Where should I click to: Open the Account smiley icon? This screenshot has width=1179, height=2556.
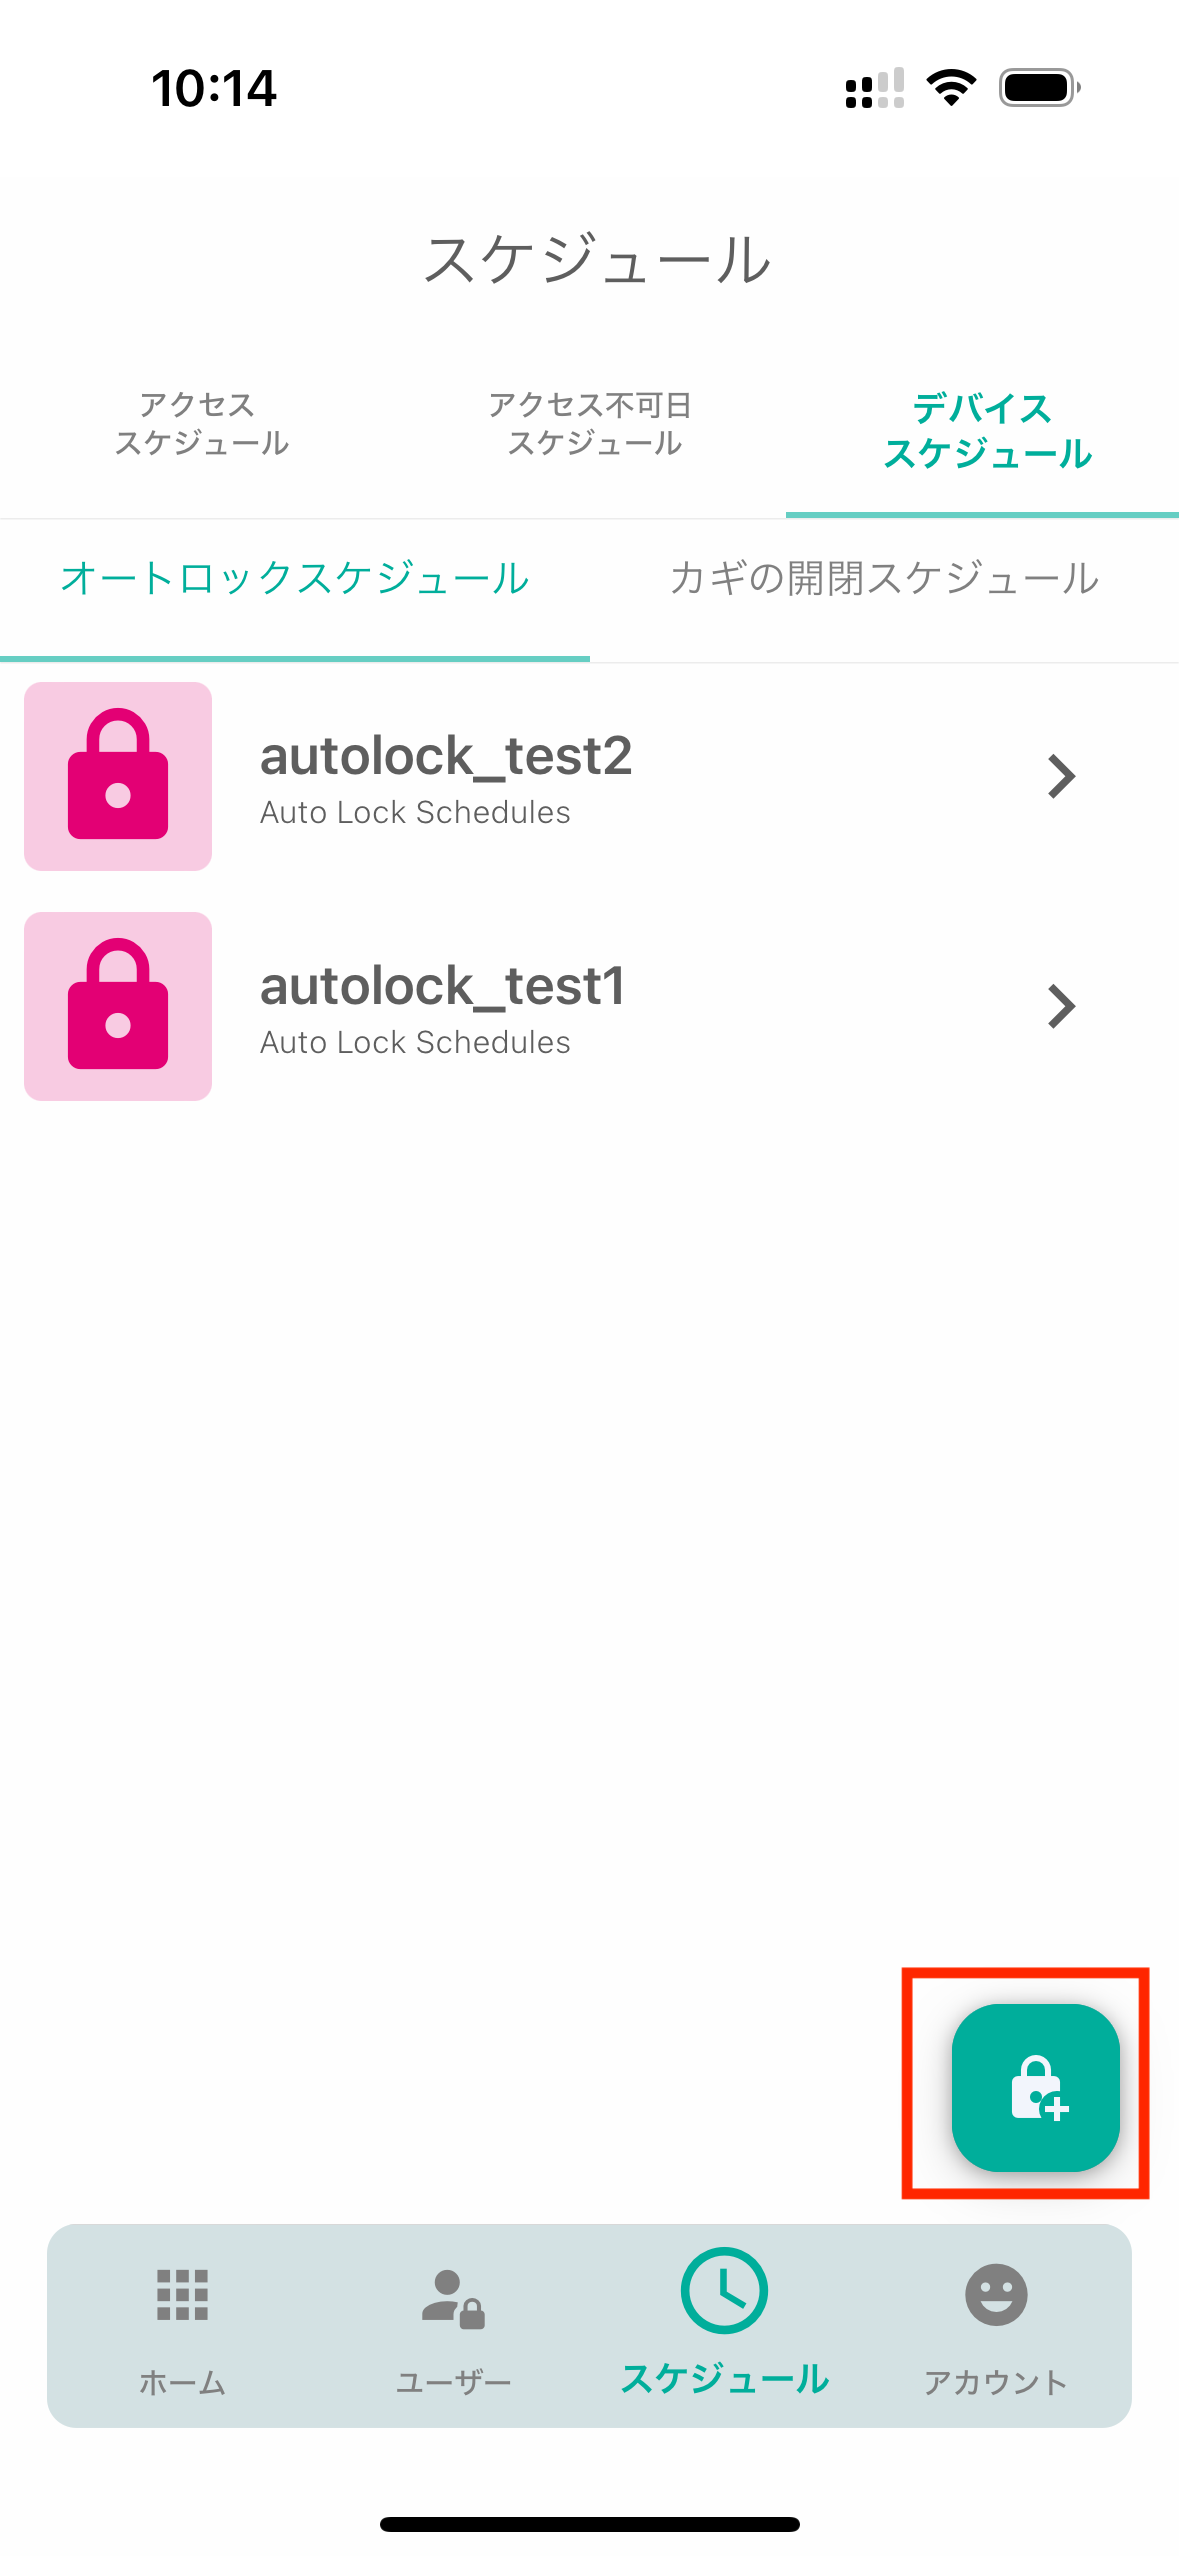point(996,2295)
